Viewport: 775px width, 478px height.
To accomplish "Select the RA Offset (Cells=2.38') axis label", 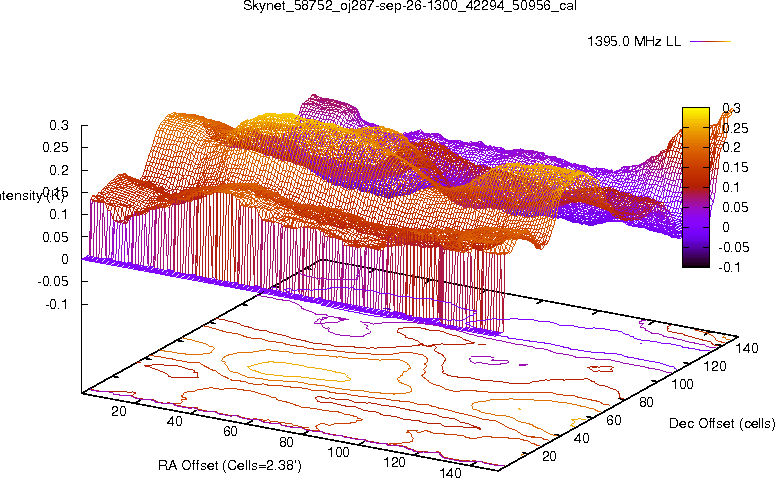I will coord(230,465).
